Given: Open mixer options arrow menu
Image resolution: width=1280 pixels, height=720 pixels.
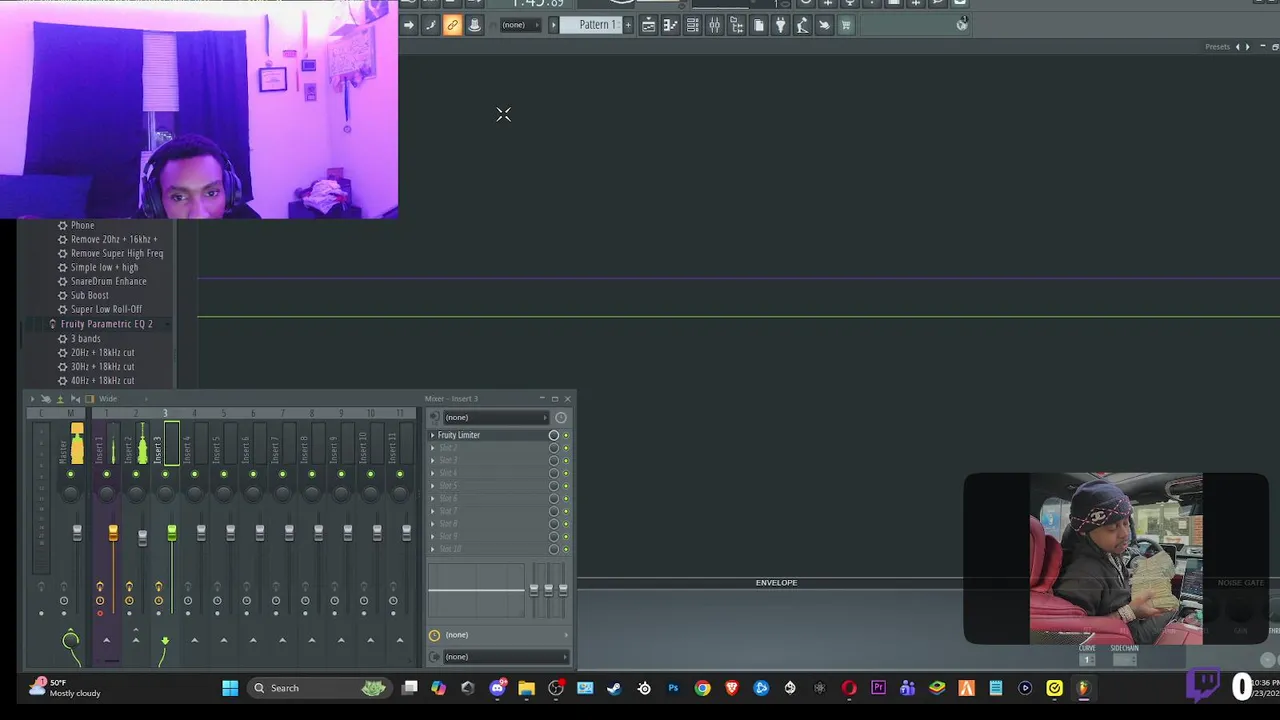Looking at the screenshot, I should 32,399.
